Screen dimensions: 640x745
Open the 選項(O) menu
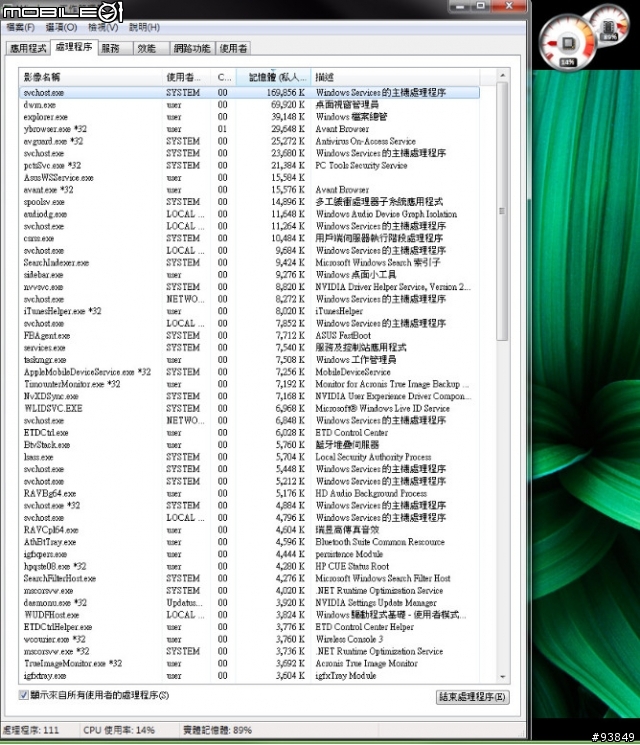(61, 28)
